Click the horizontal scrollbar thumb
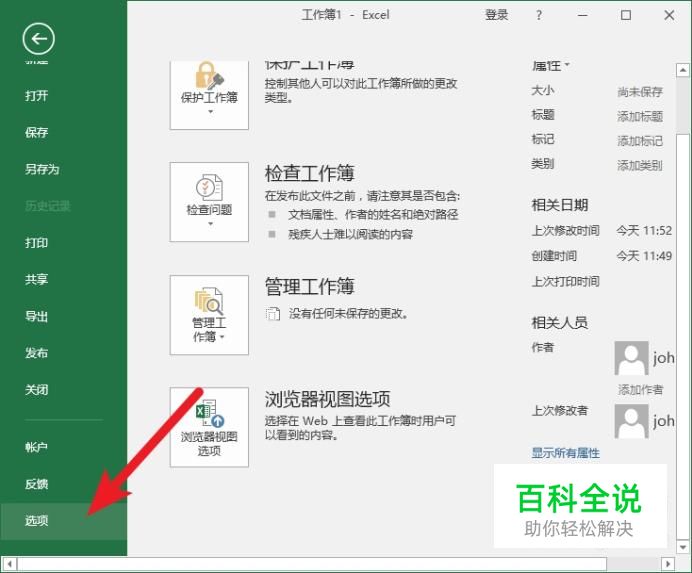 click(312, 564)
